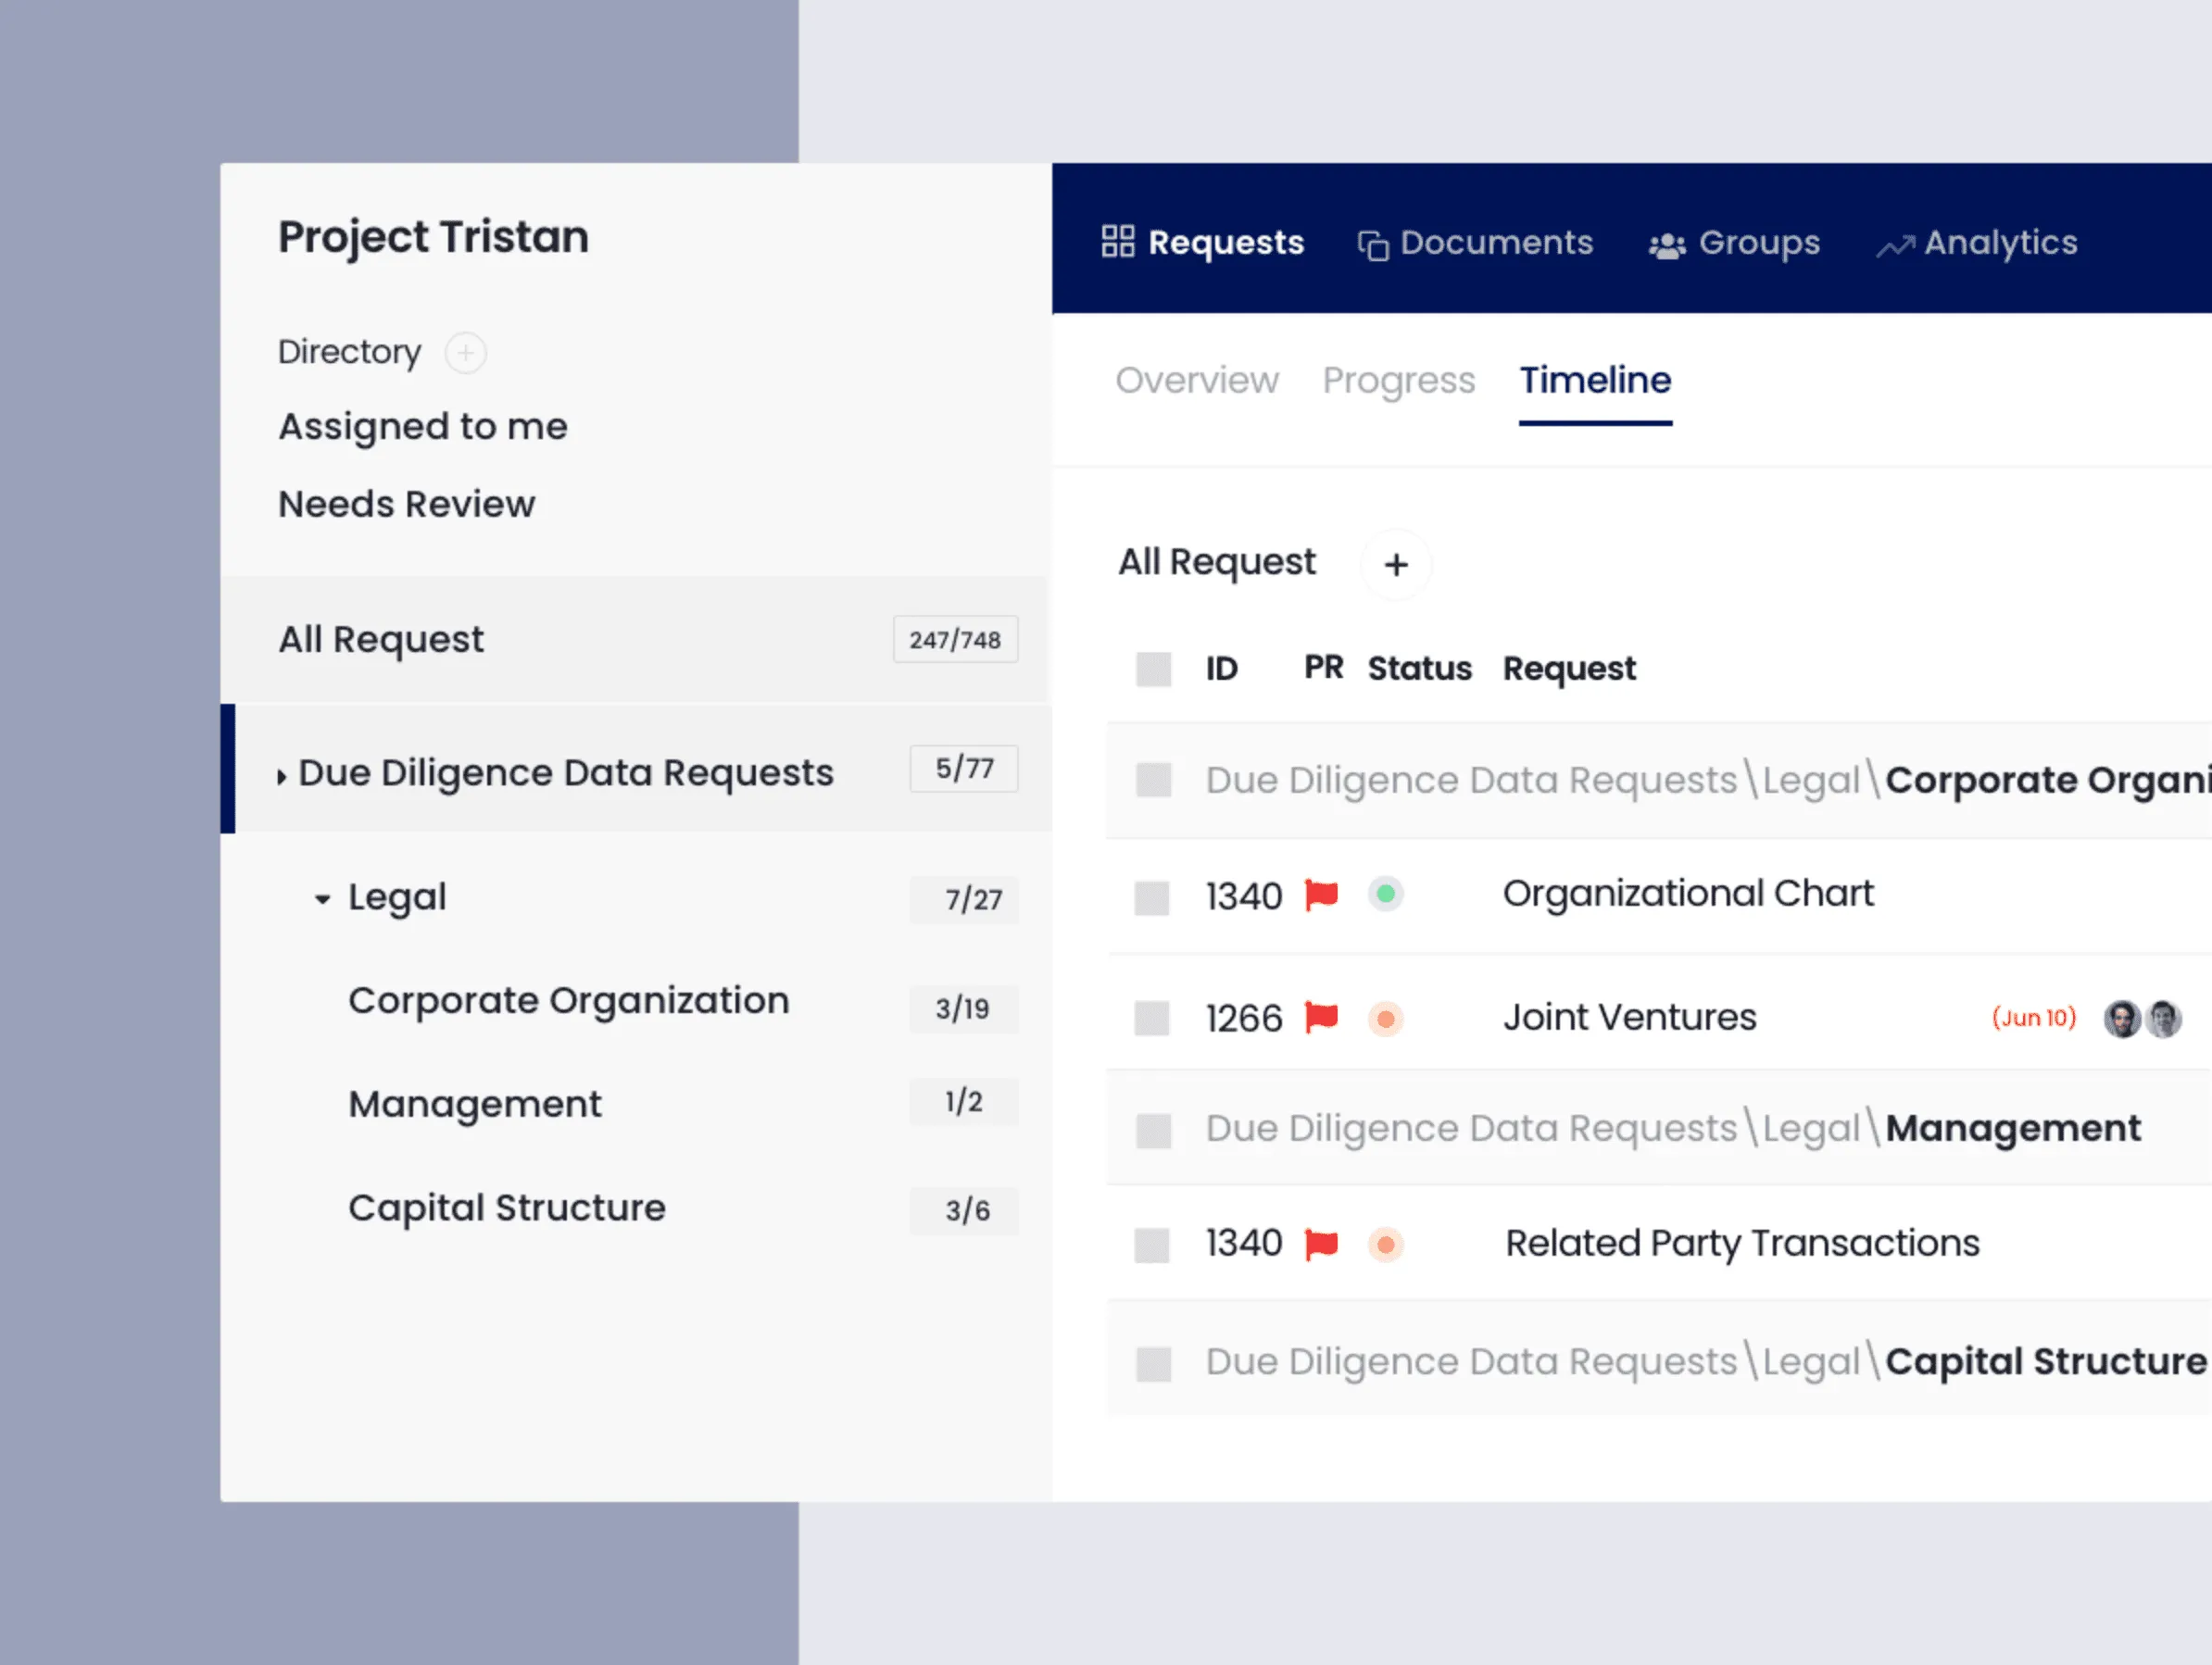Screen dimensions: 2212x1665
Task: Click the Requests grid icon
Action: pyautogui.click(x=1117, y=242)
